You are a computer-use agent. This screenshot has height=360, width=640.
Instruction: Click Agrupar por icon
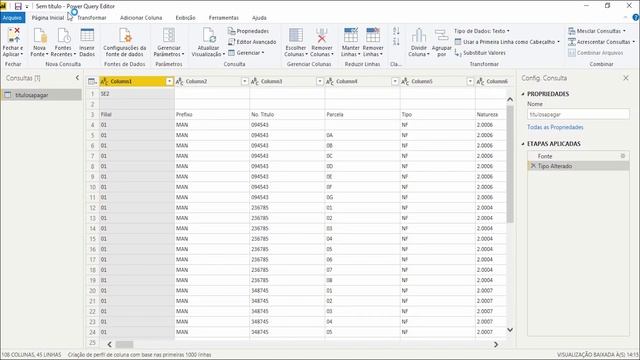point(442,36)
